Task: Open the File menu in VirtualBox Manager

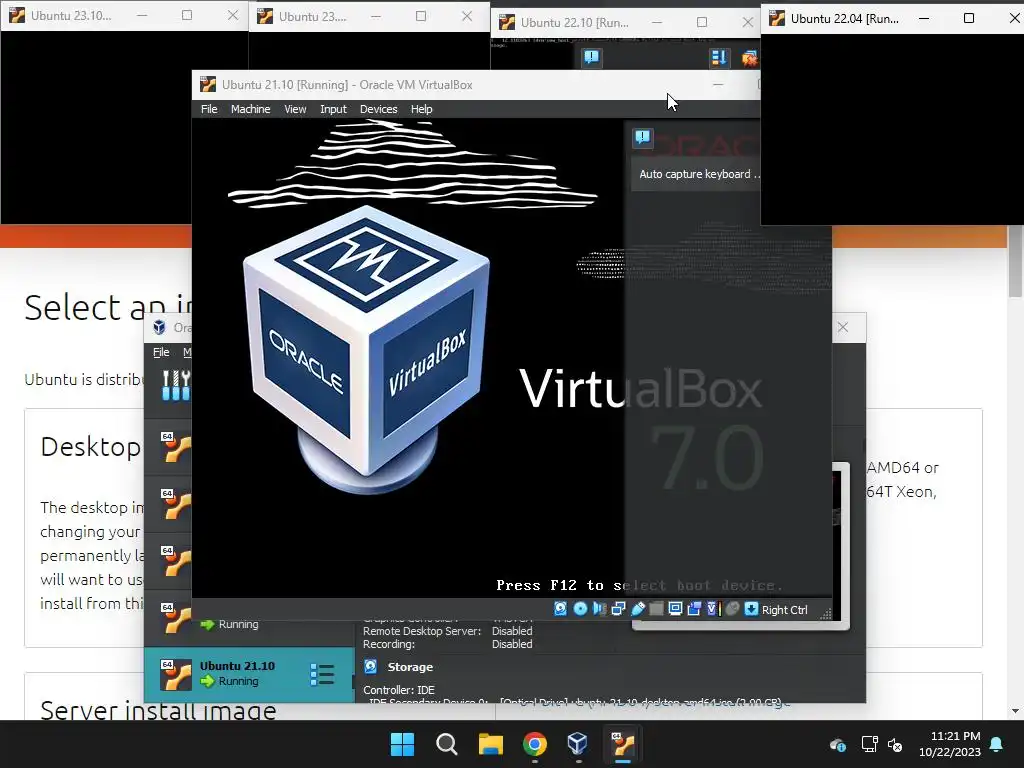Action: [x=161, y=352]
